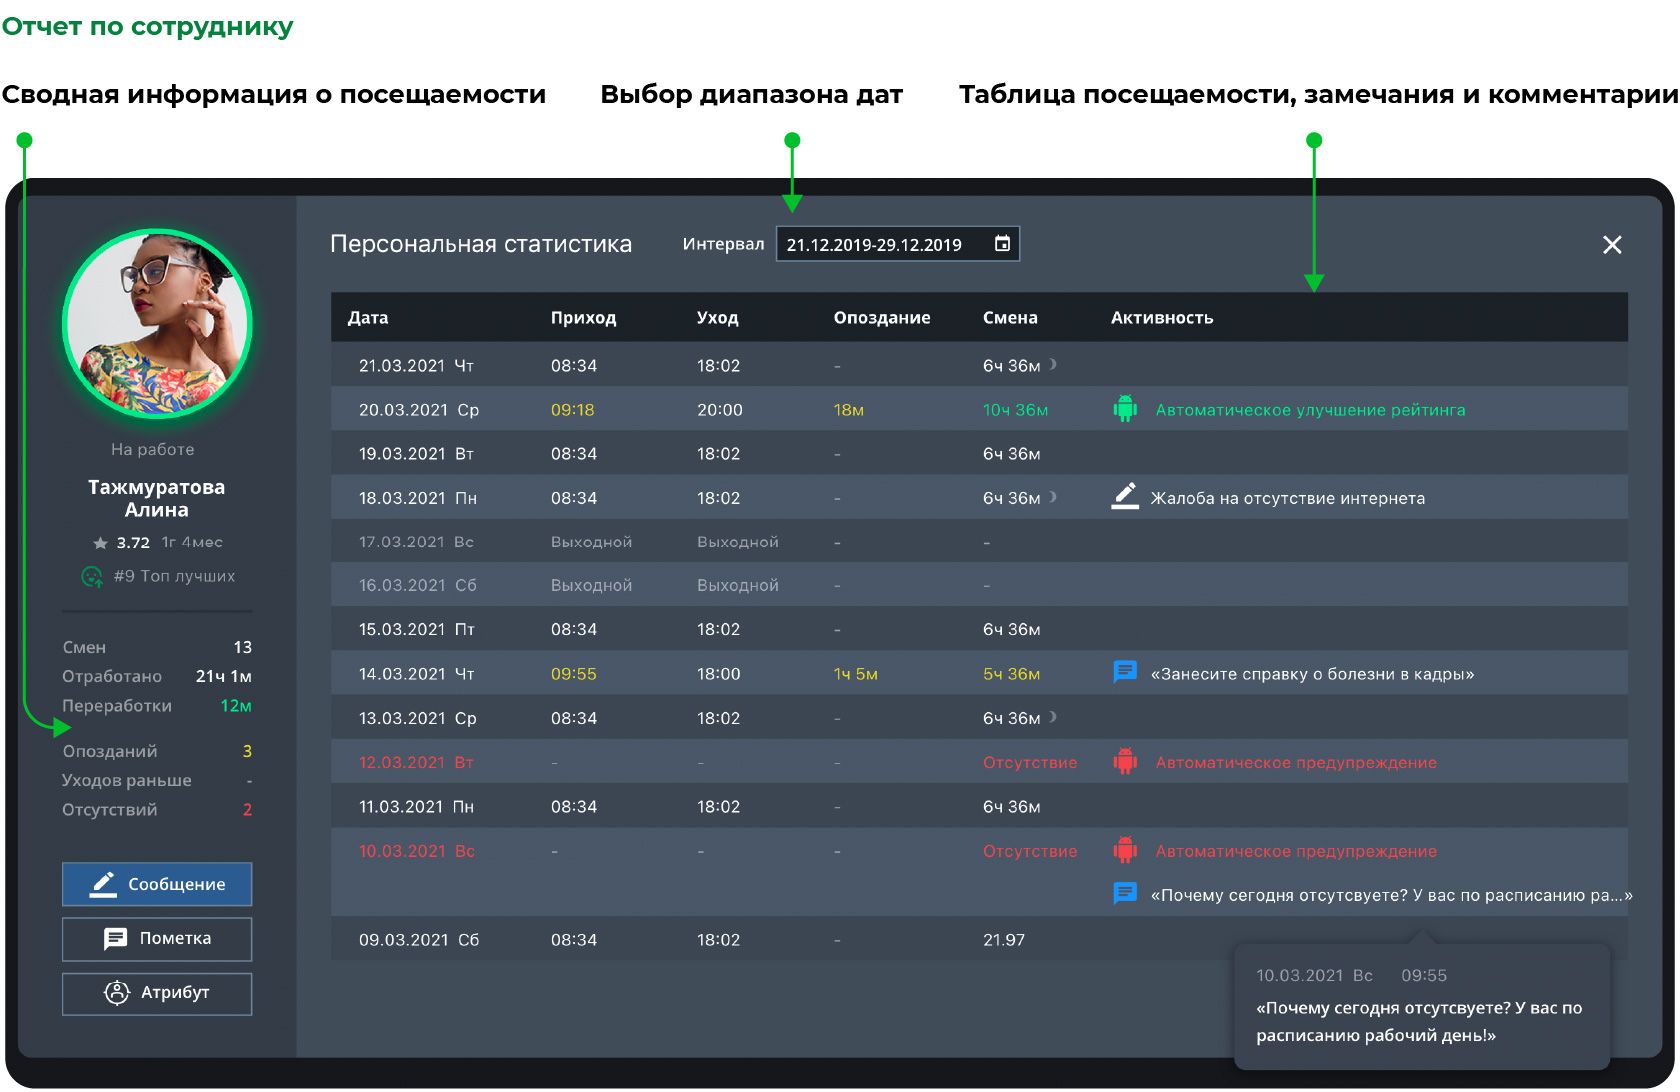This screenshot has height=1092, width=1680.
Task: Click the star rating icon next to 3.72
Action: click(100, 543)
